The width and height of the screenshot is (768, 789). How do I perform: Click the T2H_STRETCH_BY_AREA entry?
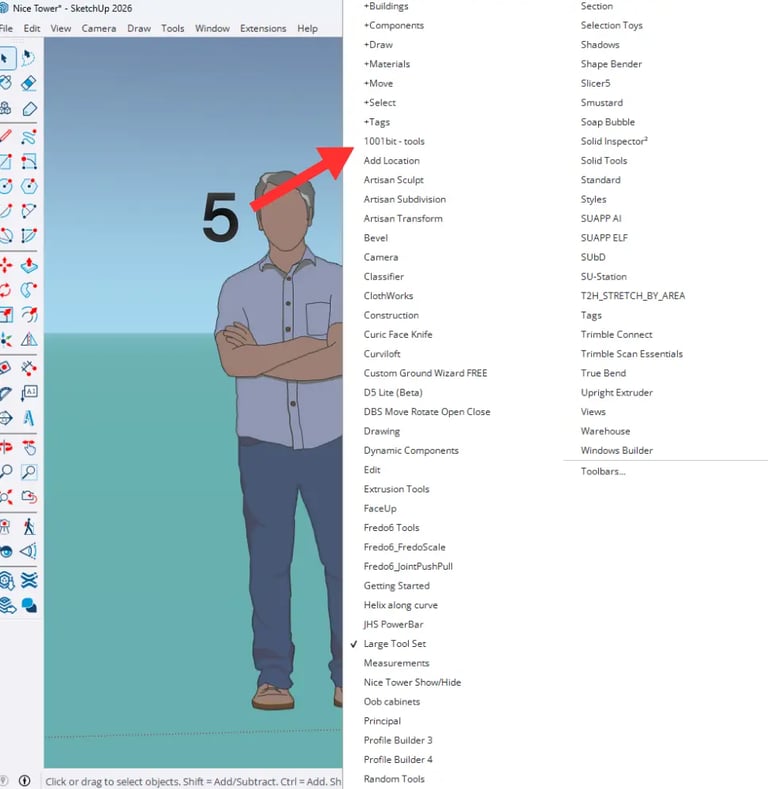coord(633,296)
